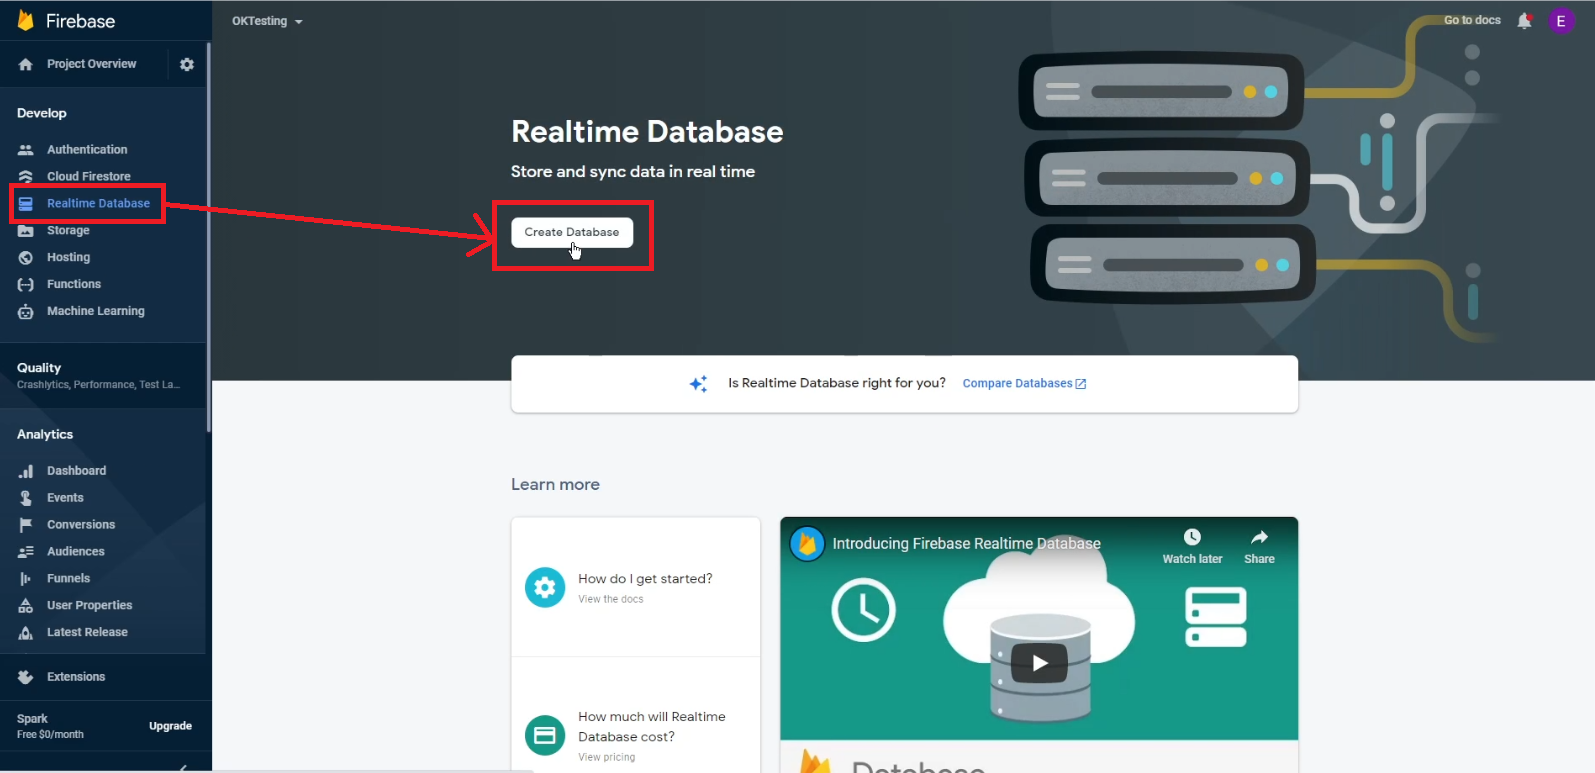1595x773 pixels.
Task: Open project settings gear icon
Action: click(187, 64)
